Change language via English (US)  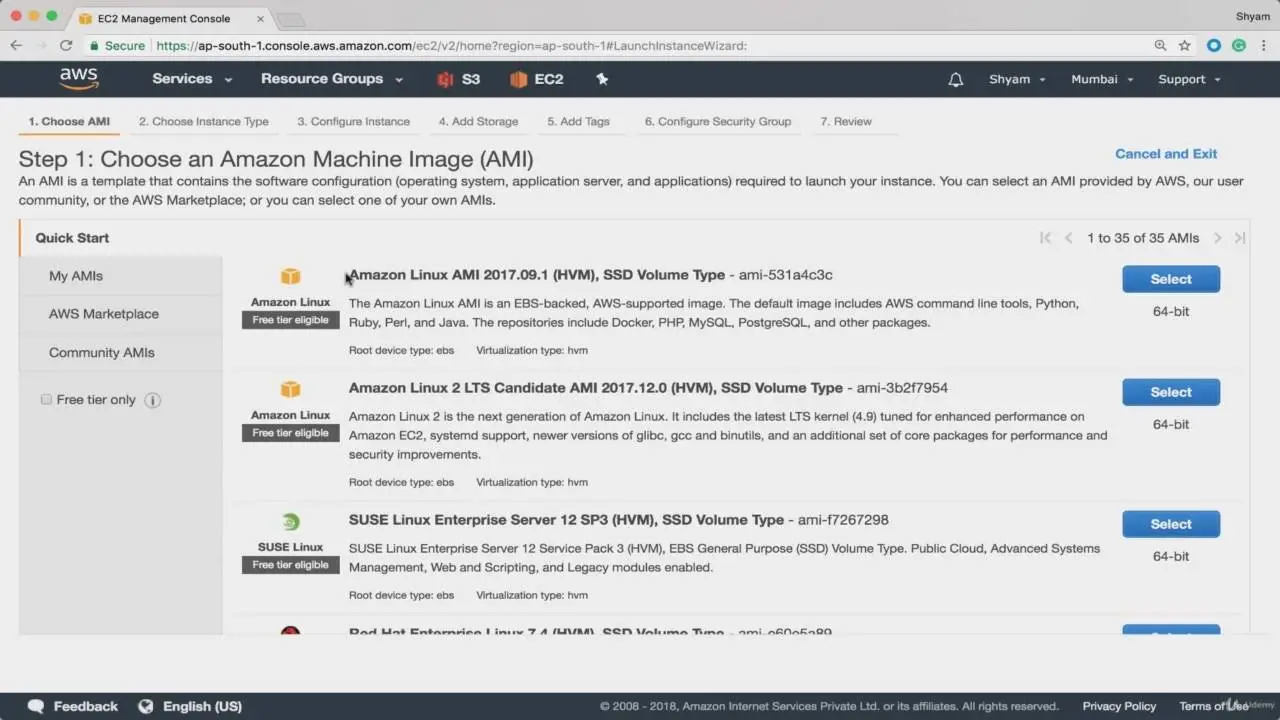click(202, 706)
